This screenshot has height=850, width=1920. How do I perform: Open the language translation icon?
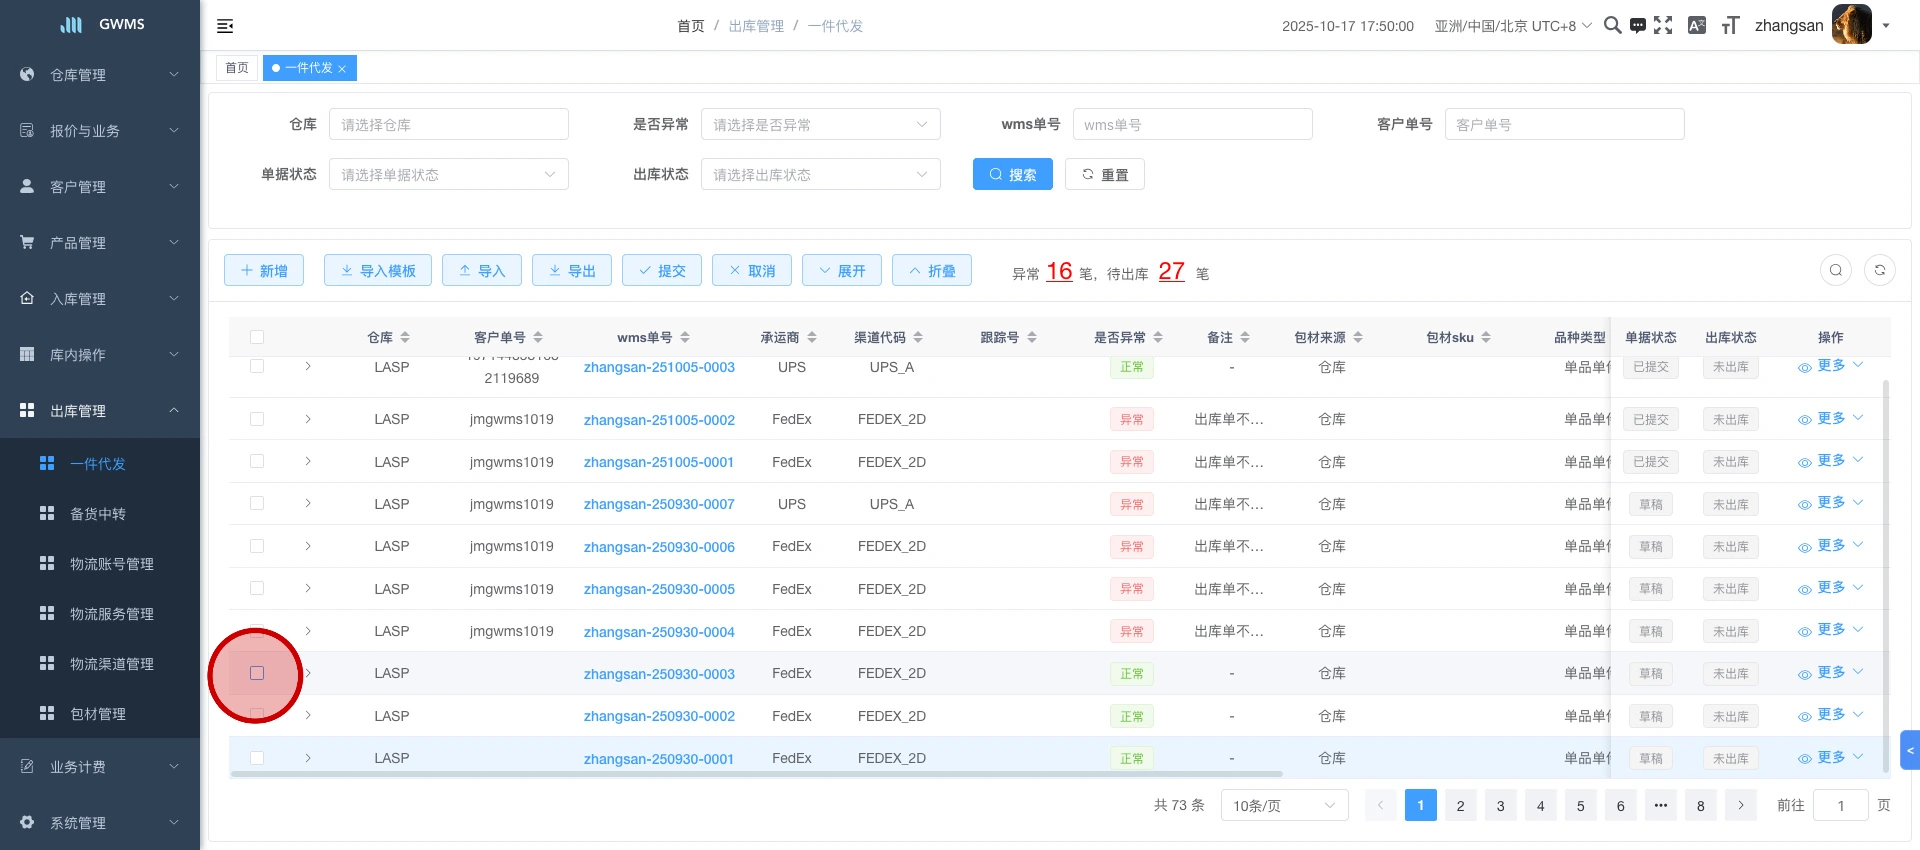1697,25
